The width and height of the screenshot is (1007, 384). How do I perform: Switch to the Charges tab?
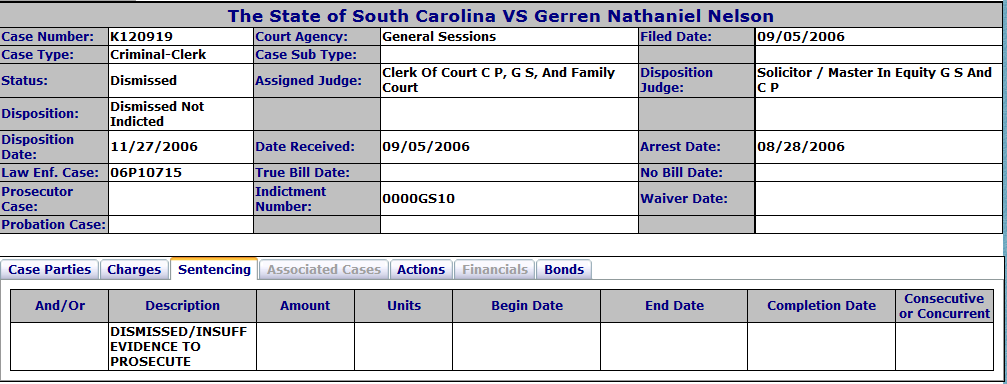click(134, 270)
